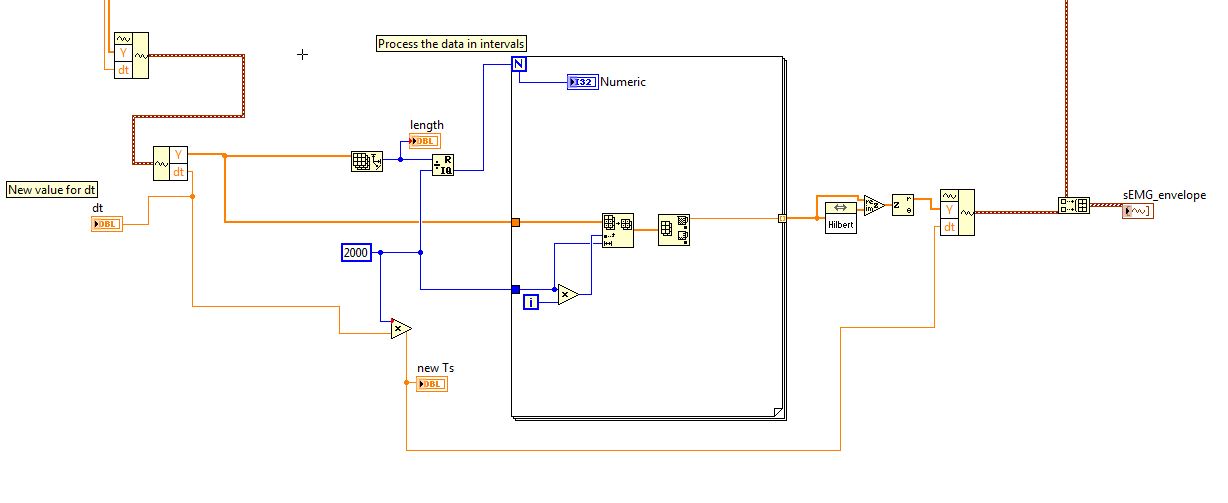This screenshot has width=1228, height=503.
Task: Click the loop count N terminal
Action: click(519, 64)
